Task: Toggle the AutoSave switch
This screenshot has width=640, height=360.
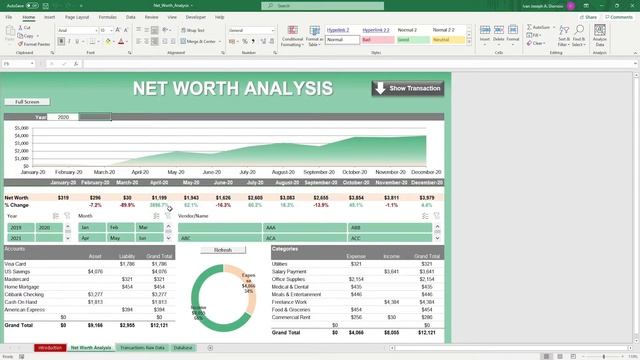Action: (32, 6)
